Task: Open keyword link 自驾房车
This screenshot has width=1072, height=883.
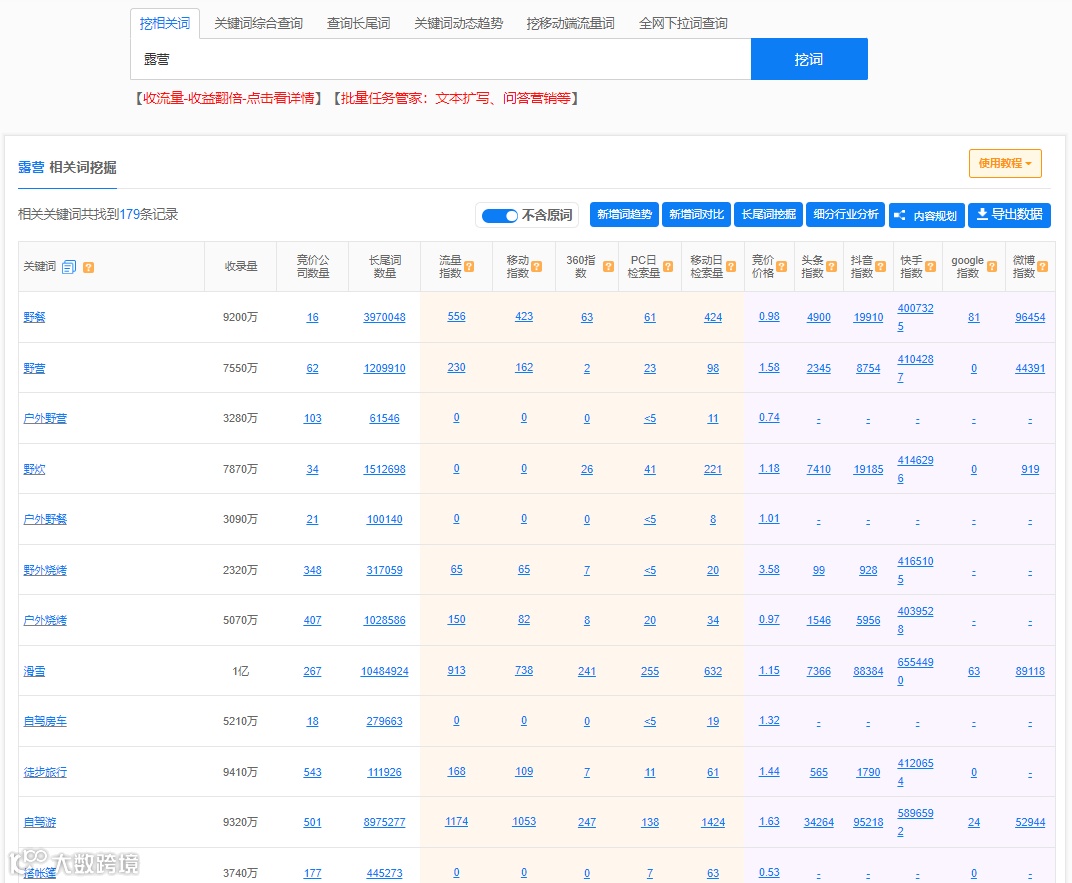Action: click(x=45, y=721)
